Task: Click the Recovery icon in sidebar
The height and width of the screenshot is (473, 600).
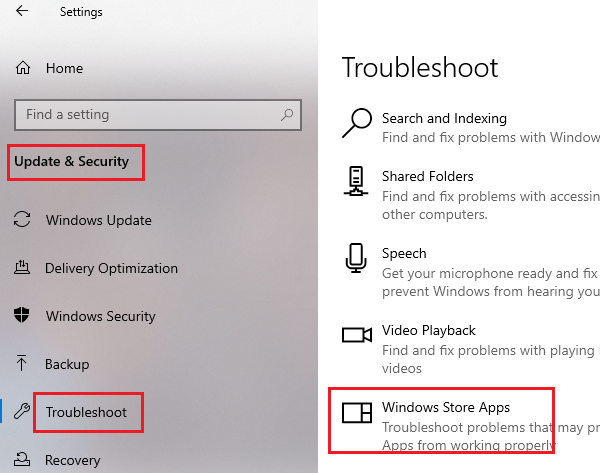Action: 23,460
